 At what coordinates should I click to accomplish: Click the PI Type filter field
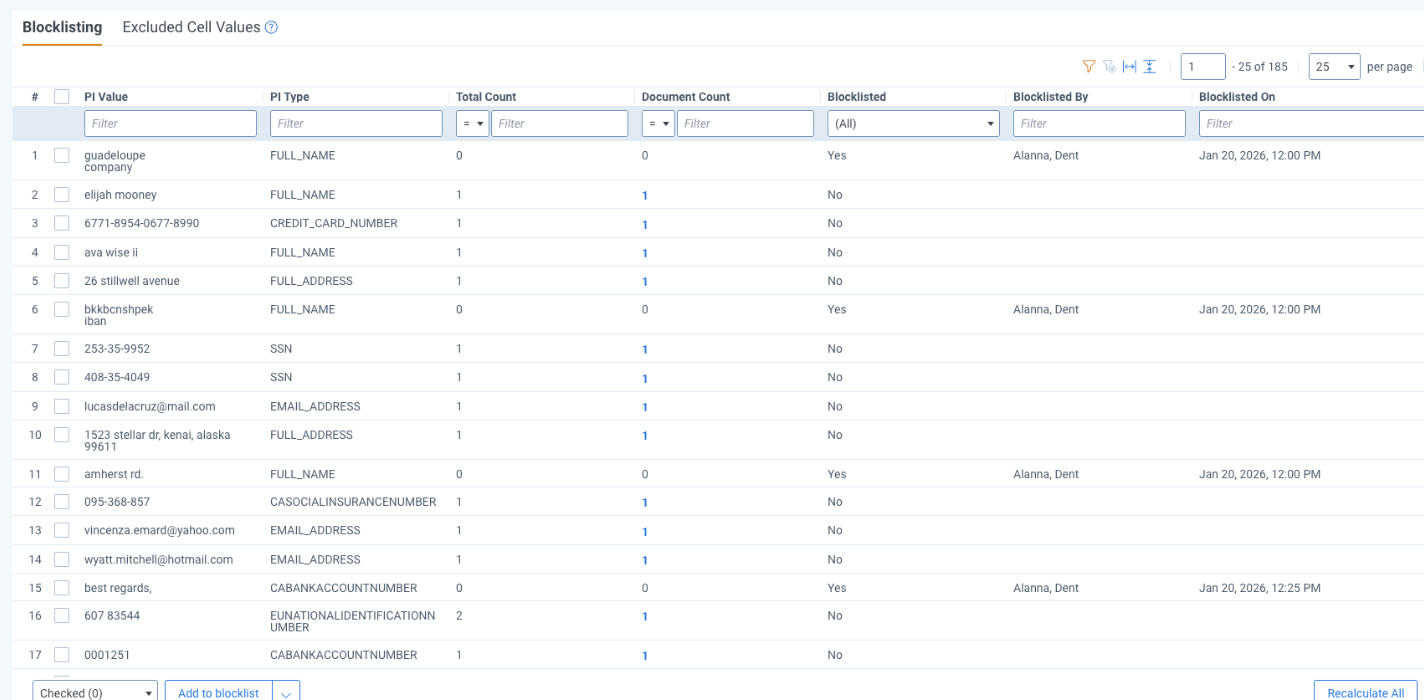[356, 123]
